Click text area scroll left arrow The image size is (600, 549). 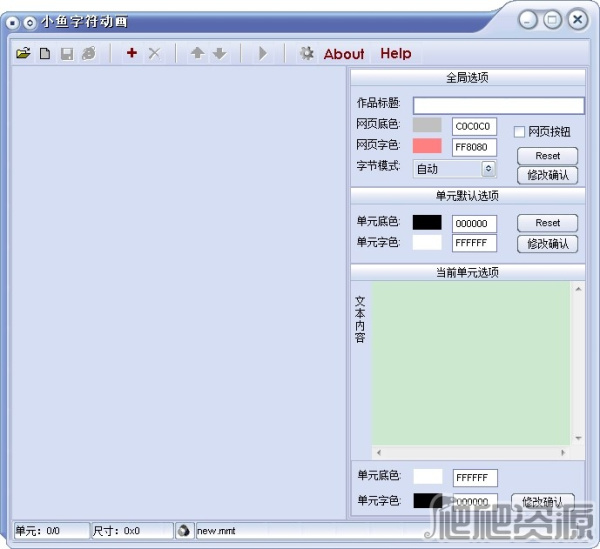point(378,453)
